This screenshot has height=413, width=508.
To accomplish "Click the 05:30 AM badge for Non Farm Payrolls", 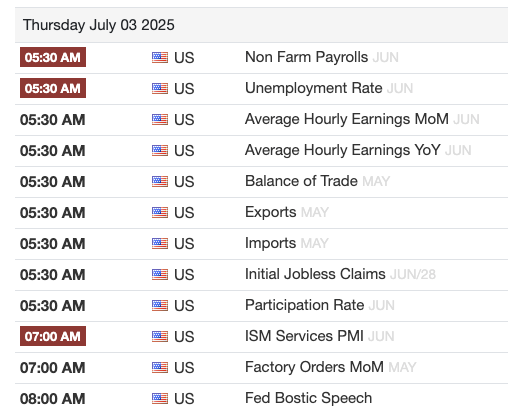I will 53,57.
